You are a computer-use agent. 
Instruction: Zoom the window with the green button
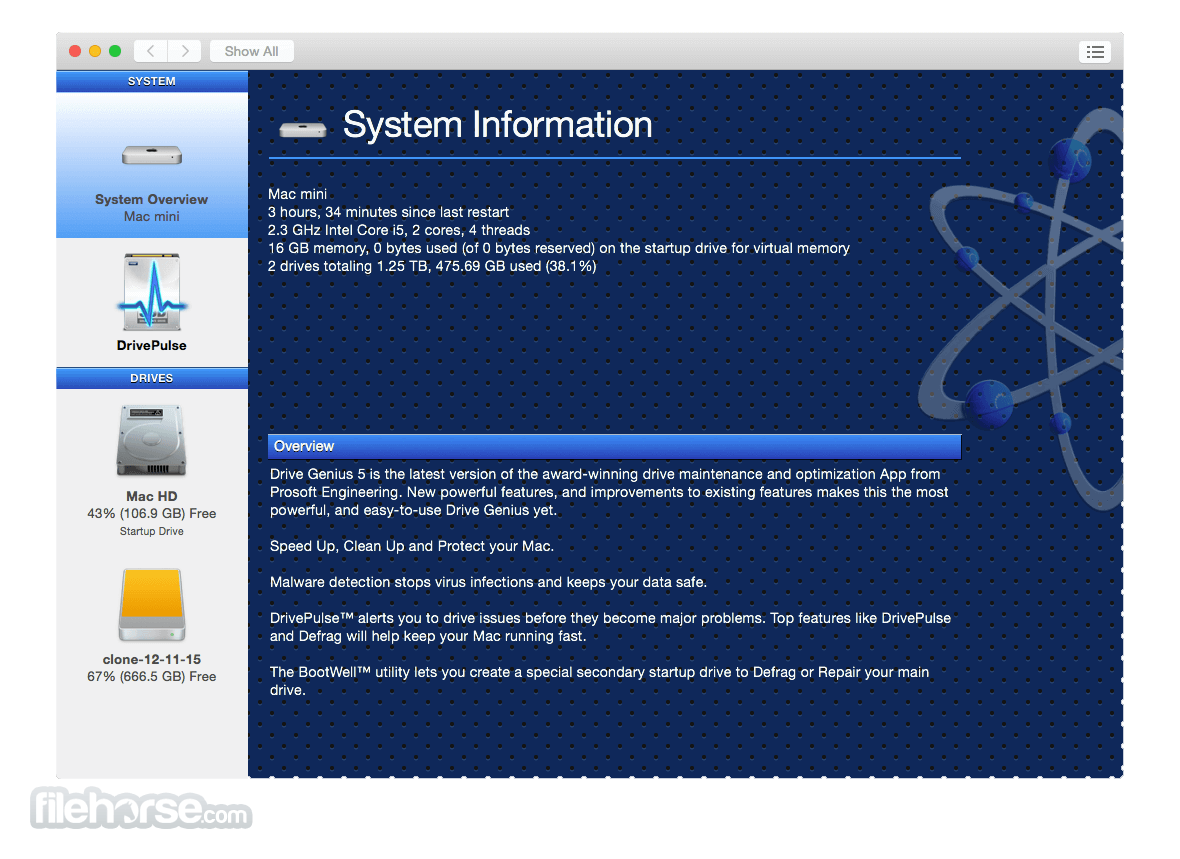point(114,51)
